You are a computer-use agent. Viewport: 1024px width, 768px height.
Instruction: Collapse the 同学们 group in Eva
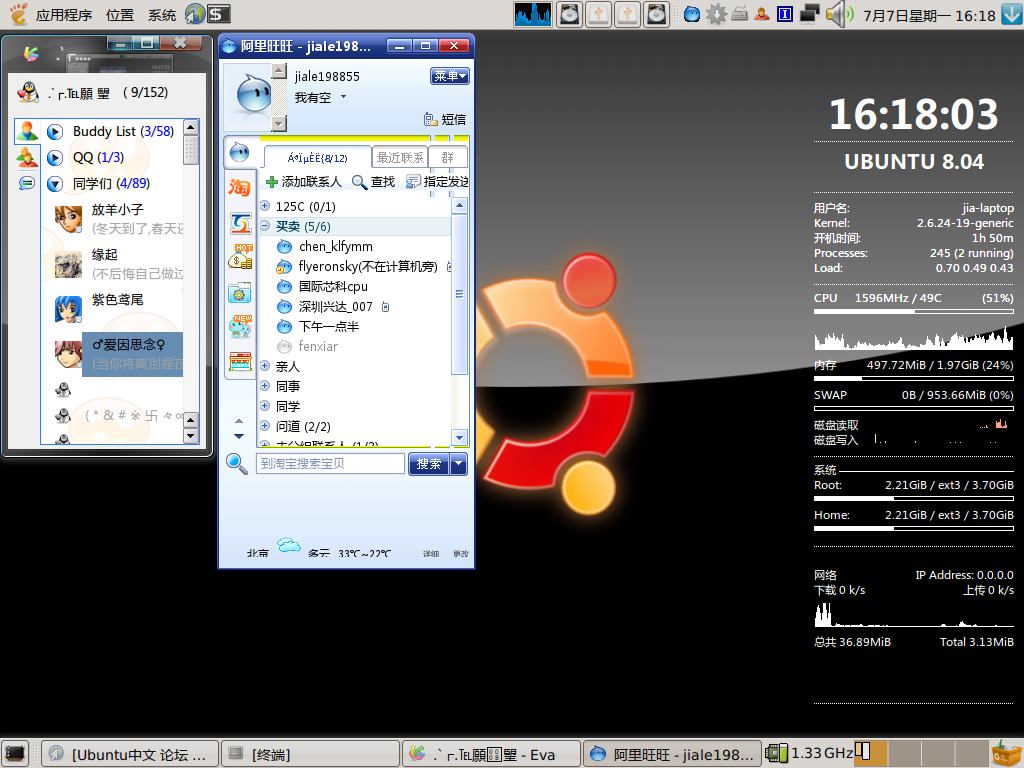[55, 184]
